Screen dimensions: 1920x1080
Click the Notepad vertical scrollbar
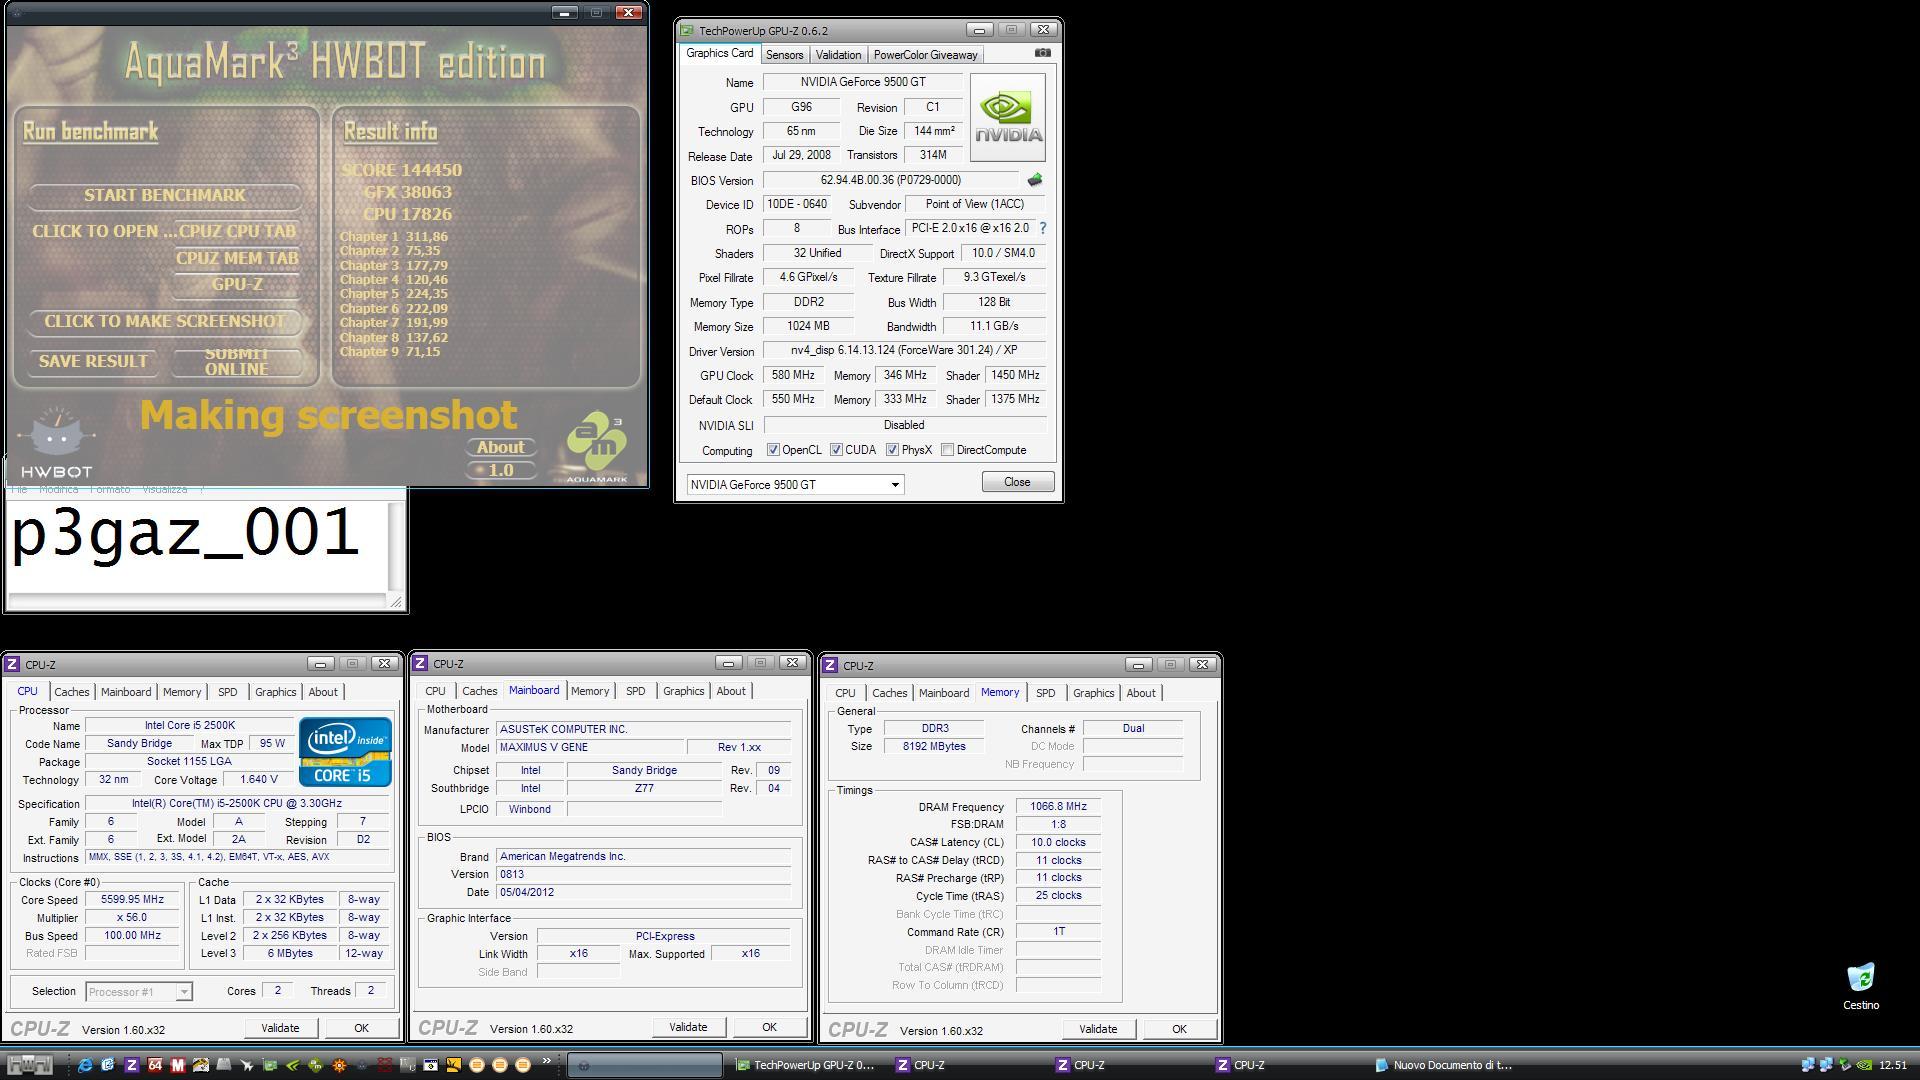pos(395,546)
